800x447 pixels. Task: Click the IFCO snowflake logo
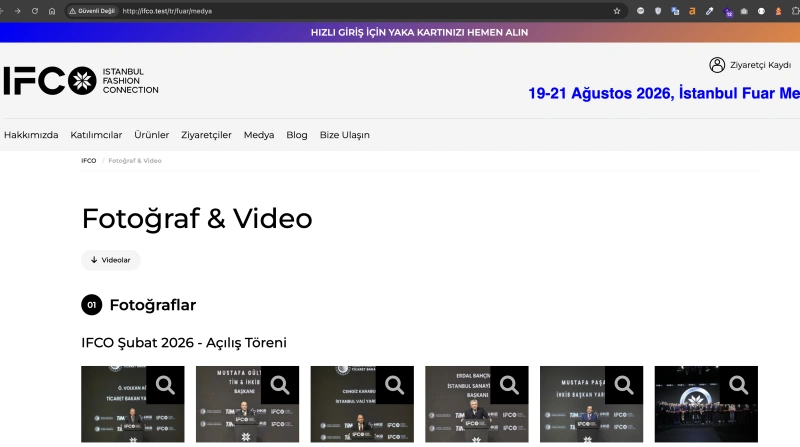tap(82, 81)
